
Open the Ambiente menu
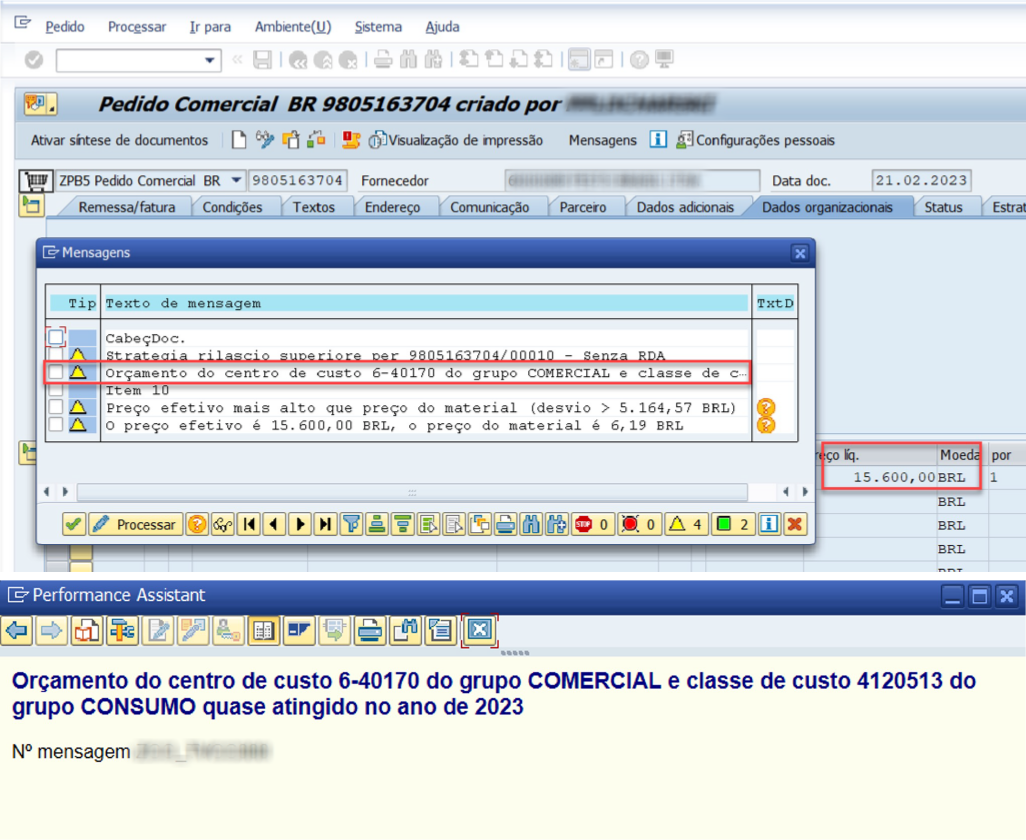[292, 27]
